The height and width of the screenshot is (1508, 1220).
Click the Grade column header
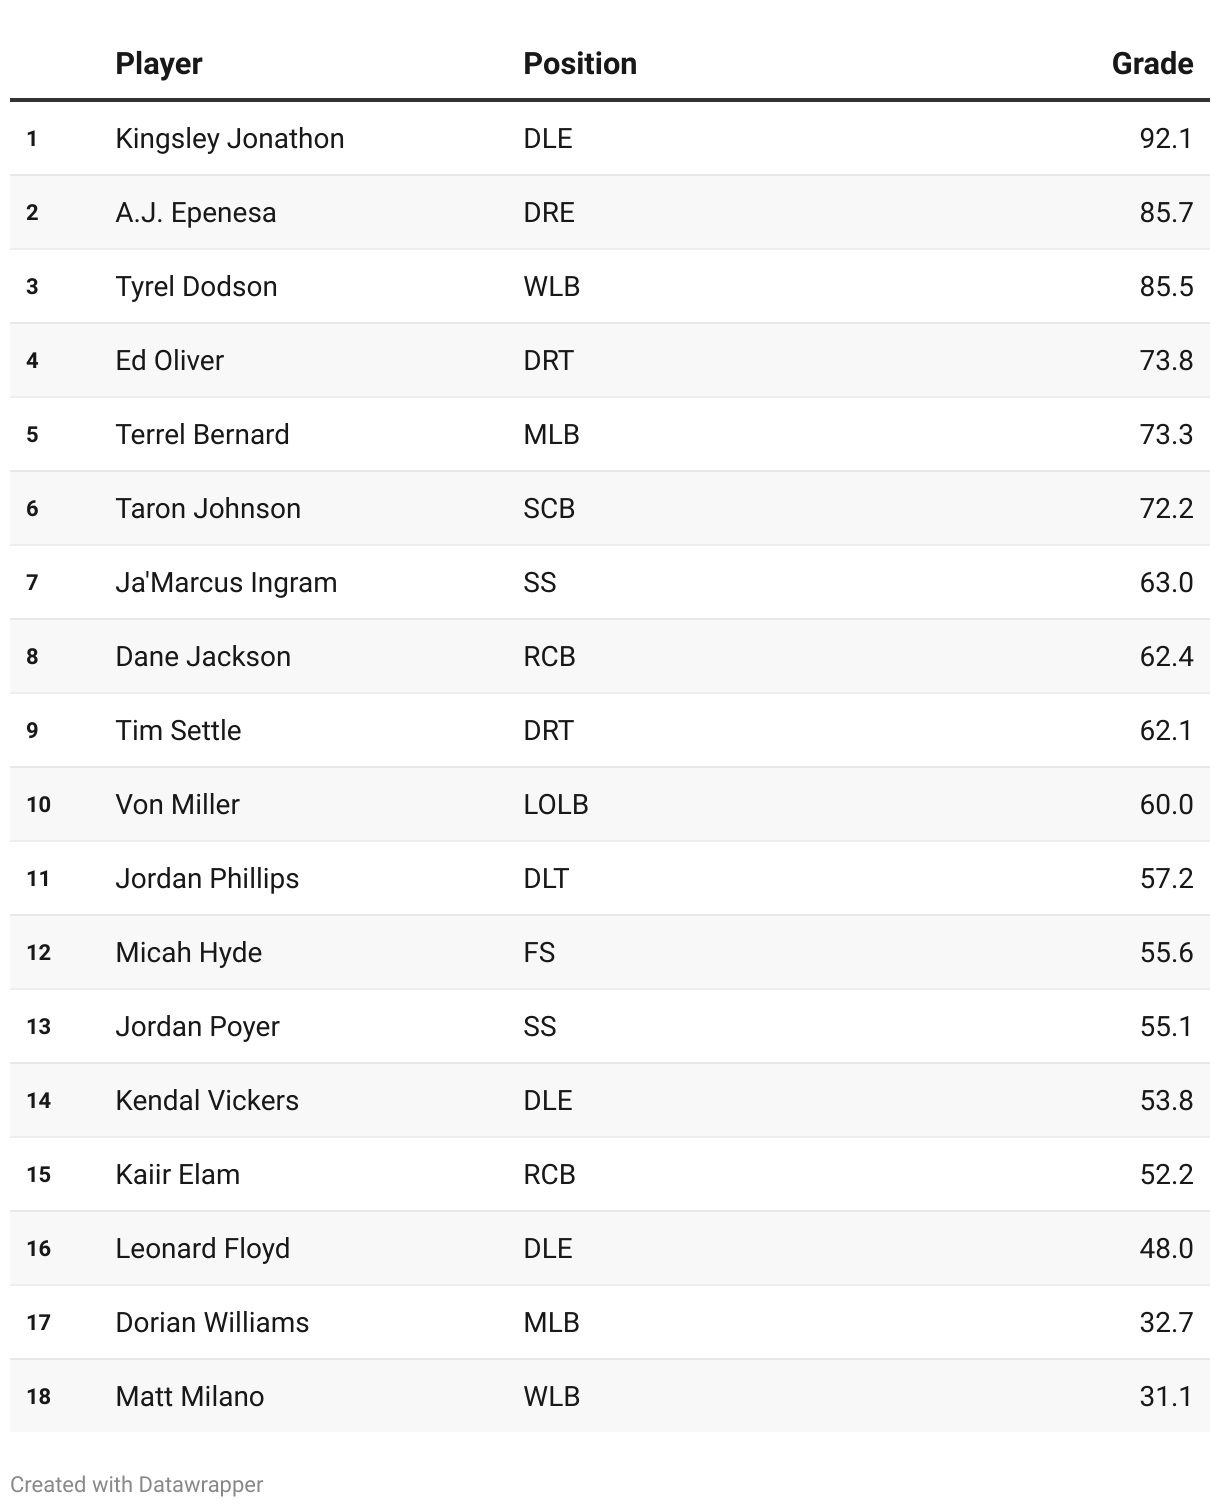pyautogui.click(x=1152, y=64)
